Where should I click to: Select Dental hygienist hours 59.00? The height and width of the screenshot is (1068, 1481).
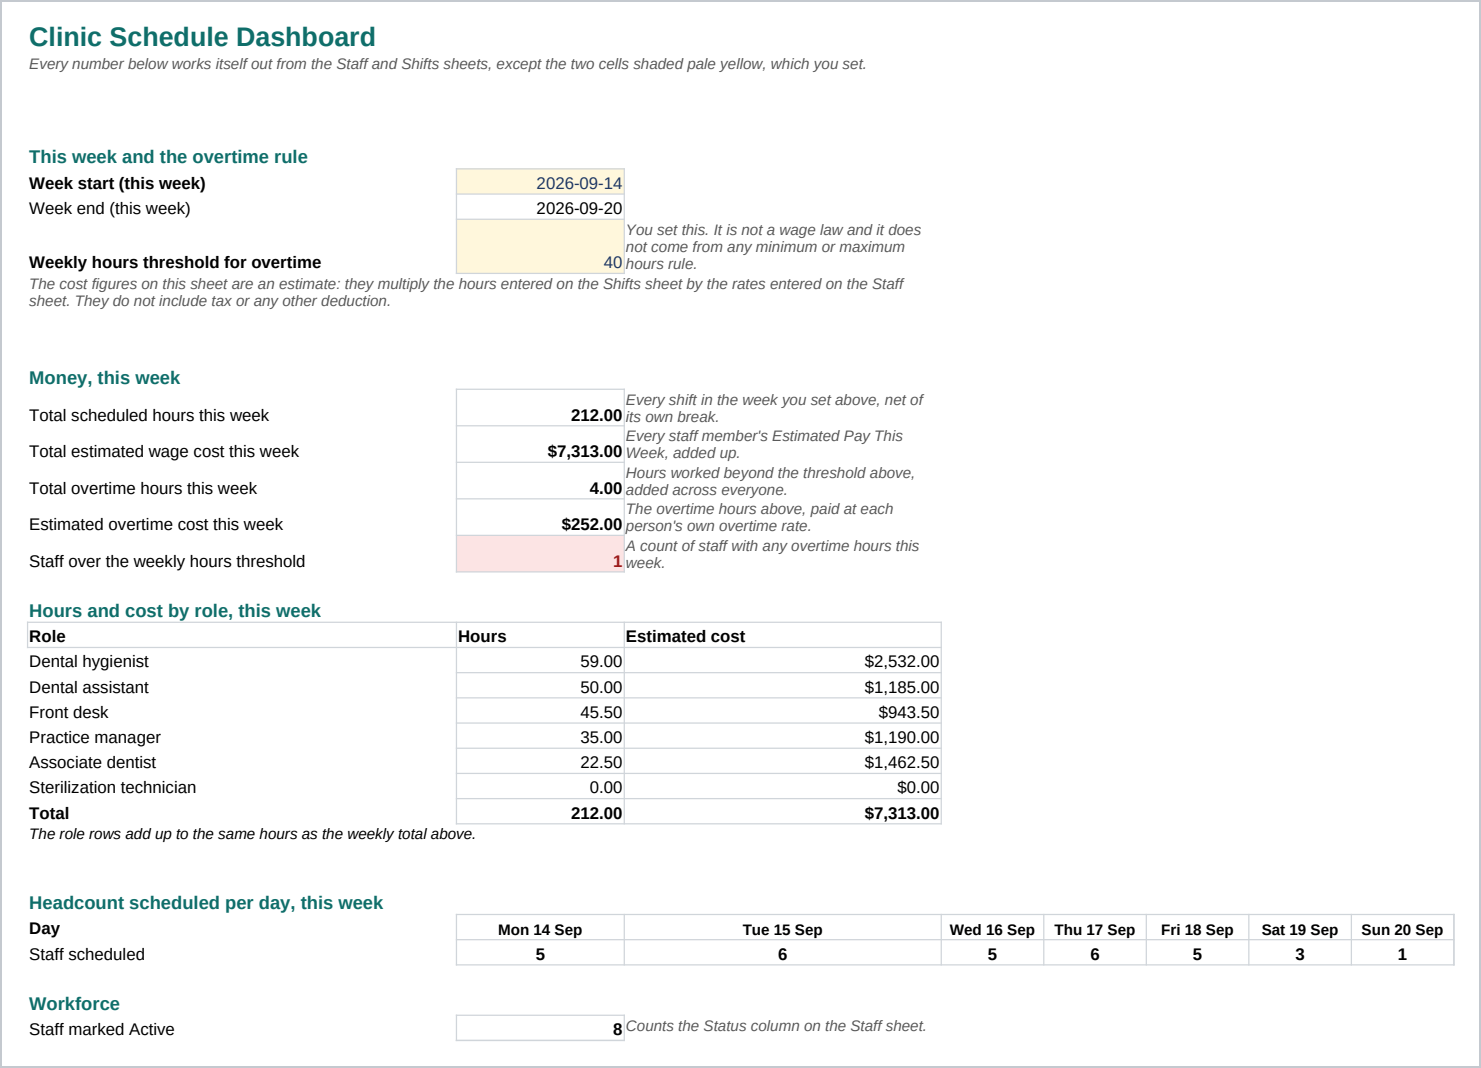click(540, 661)
